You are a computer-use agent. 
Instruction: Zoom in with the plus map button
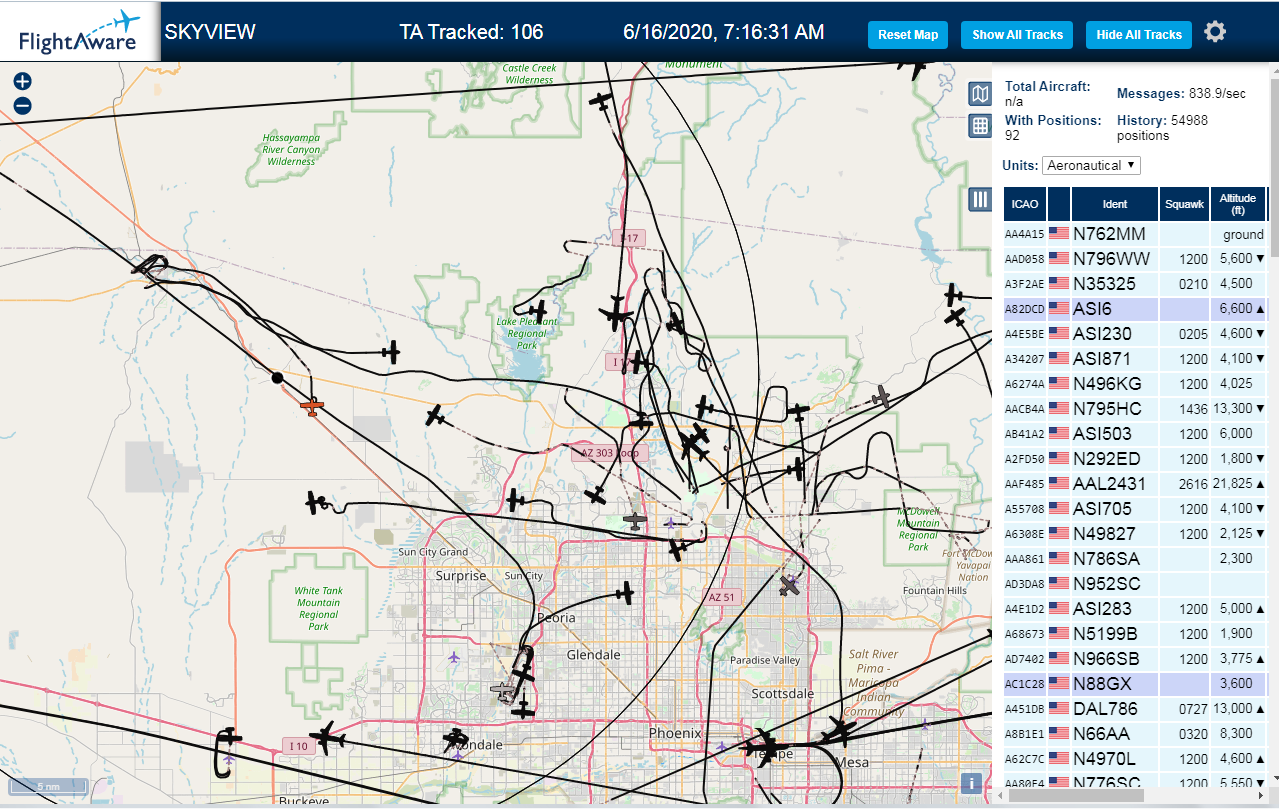pyautogui.click(x=22, y=82)
